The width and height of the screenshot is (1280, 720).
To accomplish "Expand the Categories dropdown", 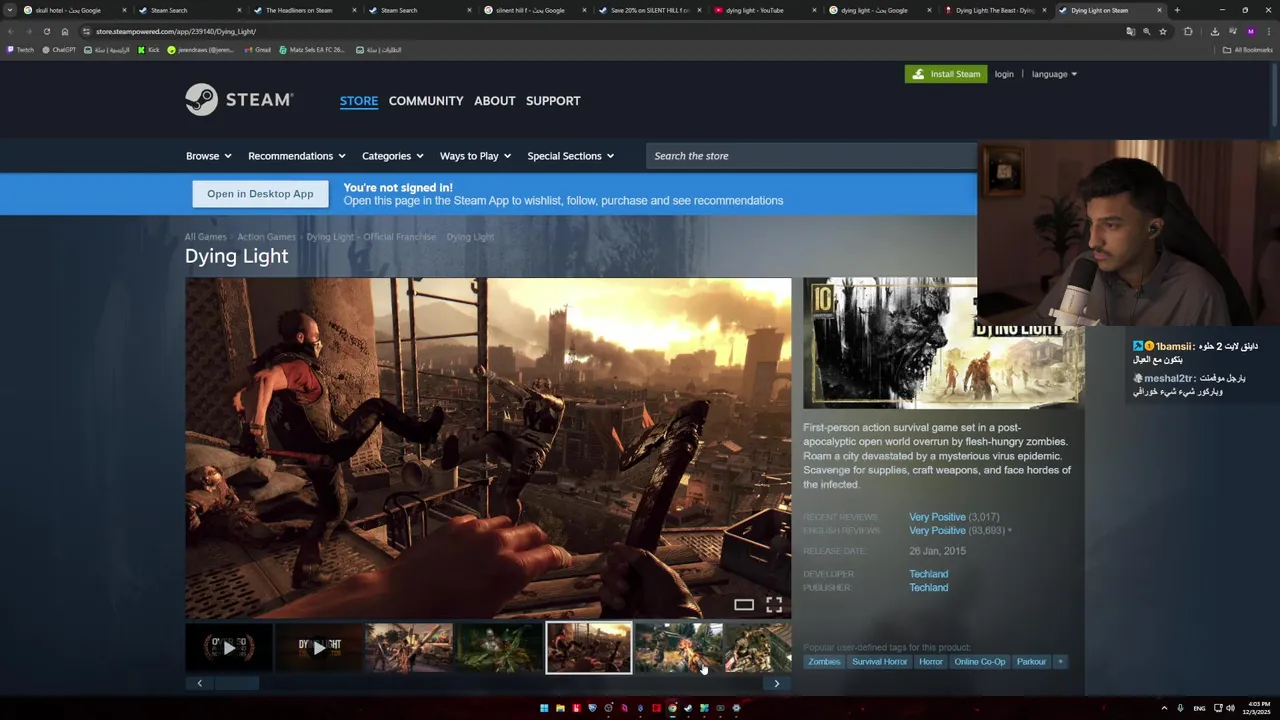I will pos(392,156).
